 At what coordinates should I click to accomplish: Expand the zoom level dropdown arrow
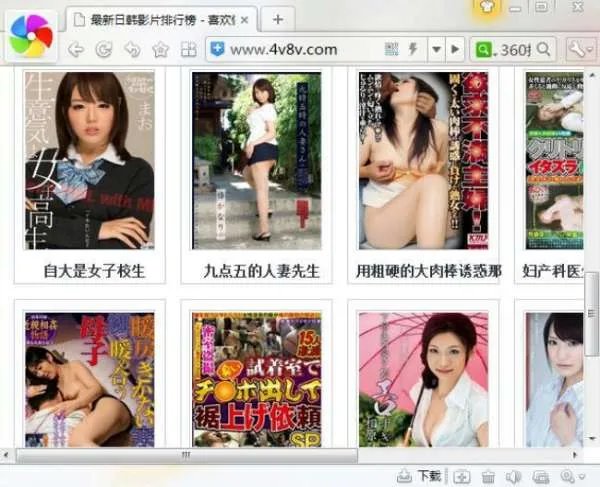tap(582, 477)
